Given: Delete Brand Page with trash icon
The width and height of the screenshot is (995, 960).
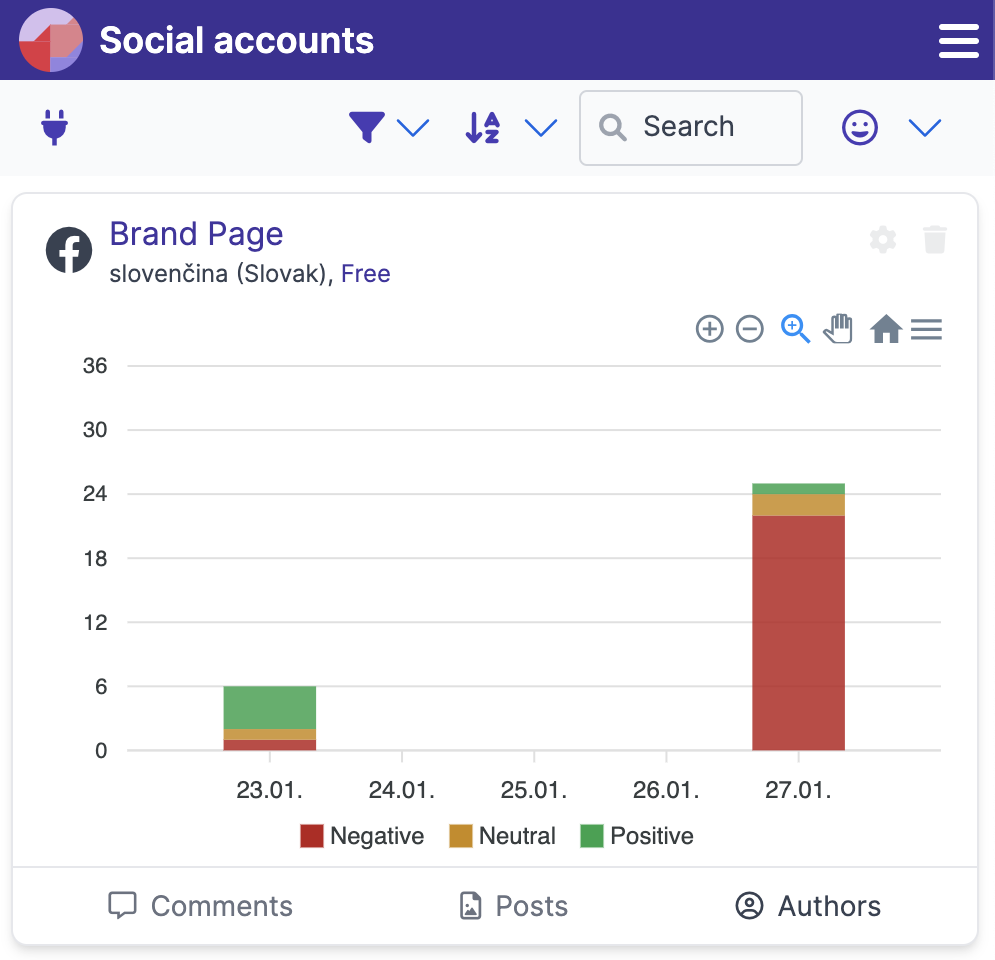Looking at the screenshot, I should (x=935, y=239).
